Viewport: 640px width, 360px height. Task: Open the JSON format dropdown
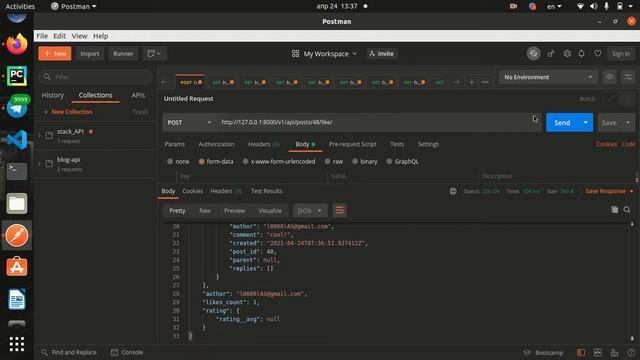point(310,211)
